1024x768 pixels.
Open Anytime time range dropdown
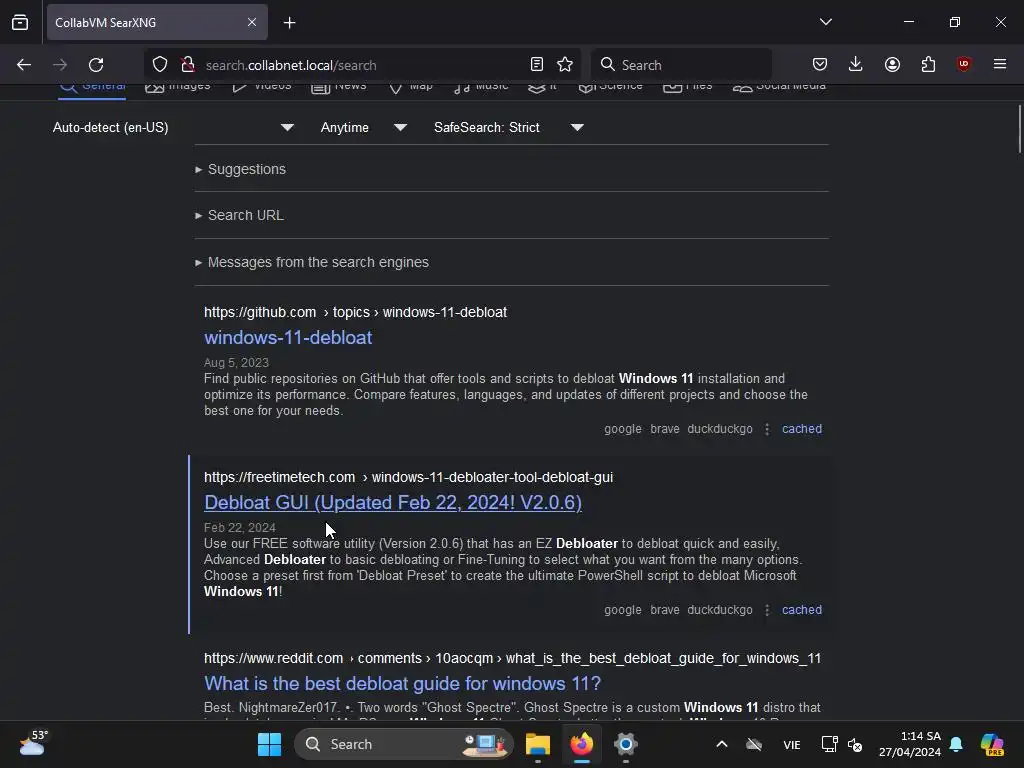click(x=364, y=127)
